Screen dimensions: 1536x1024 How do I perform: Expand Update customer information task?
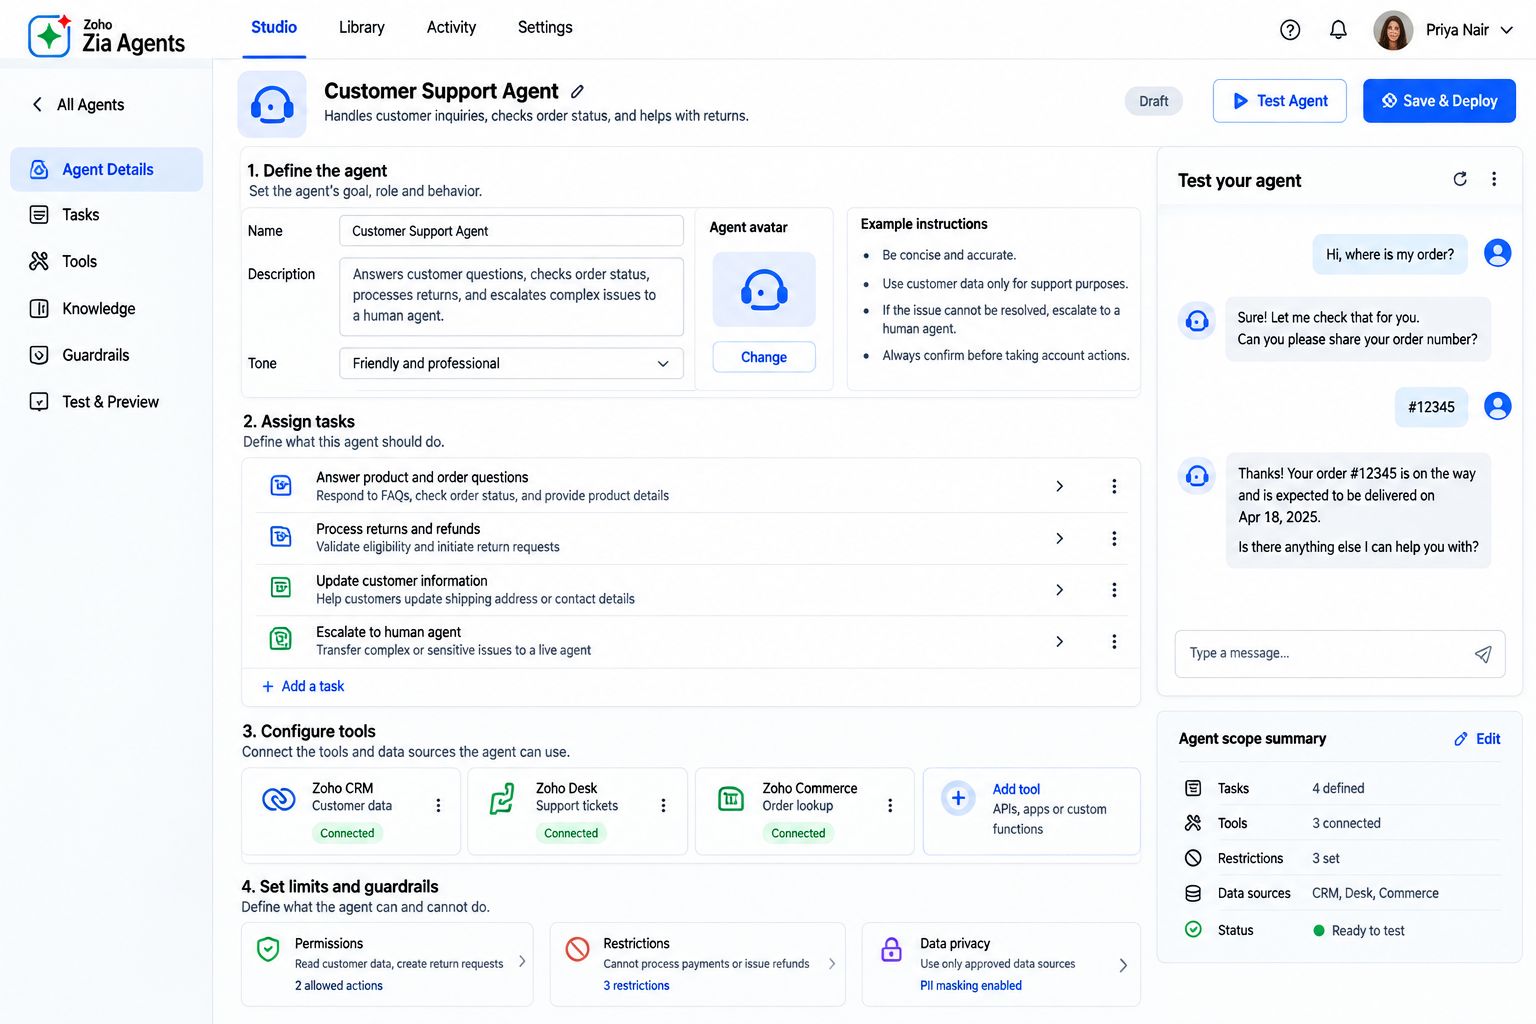(1060, 590)
